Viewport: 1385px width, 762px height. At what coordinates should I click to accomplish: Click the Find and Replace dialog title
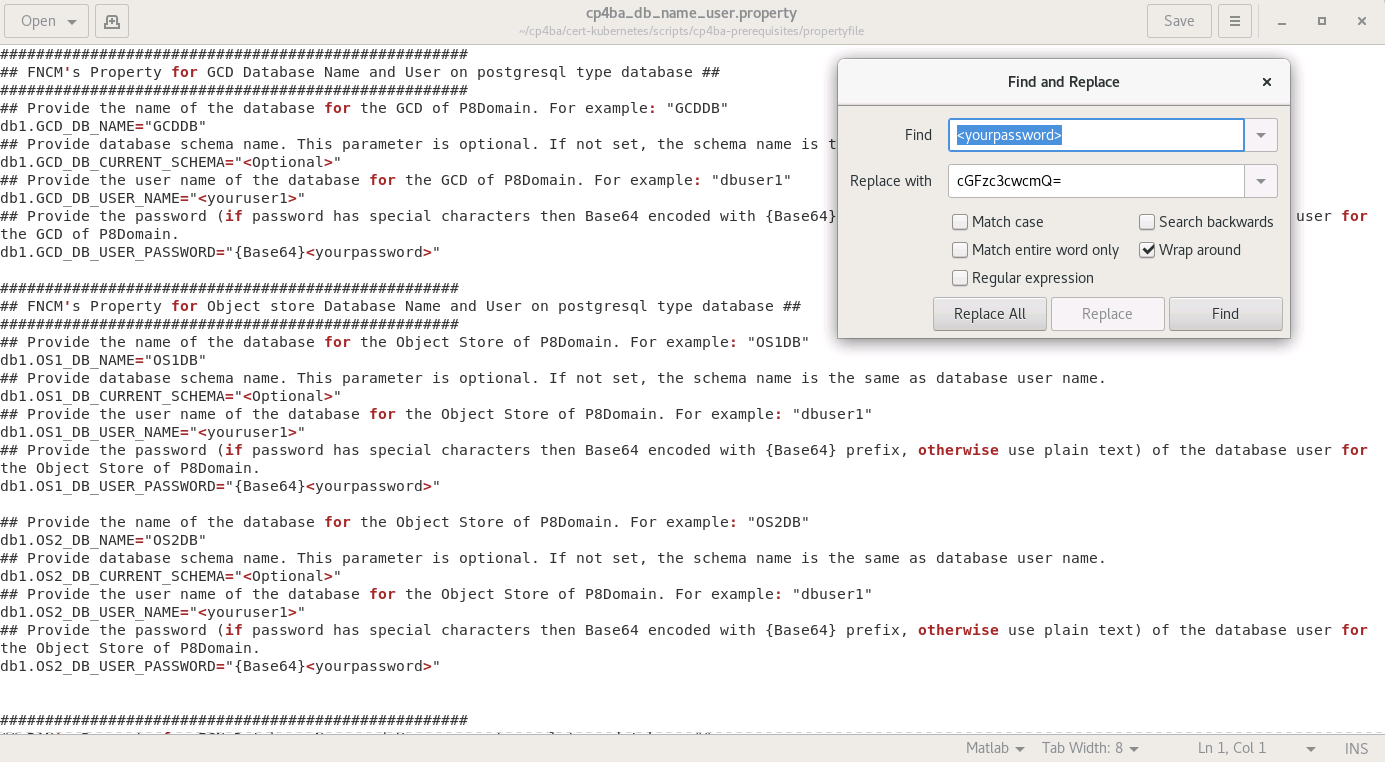point(1063,82)
